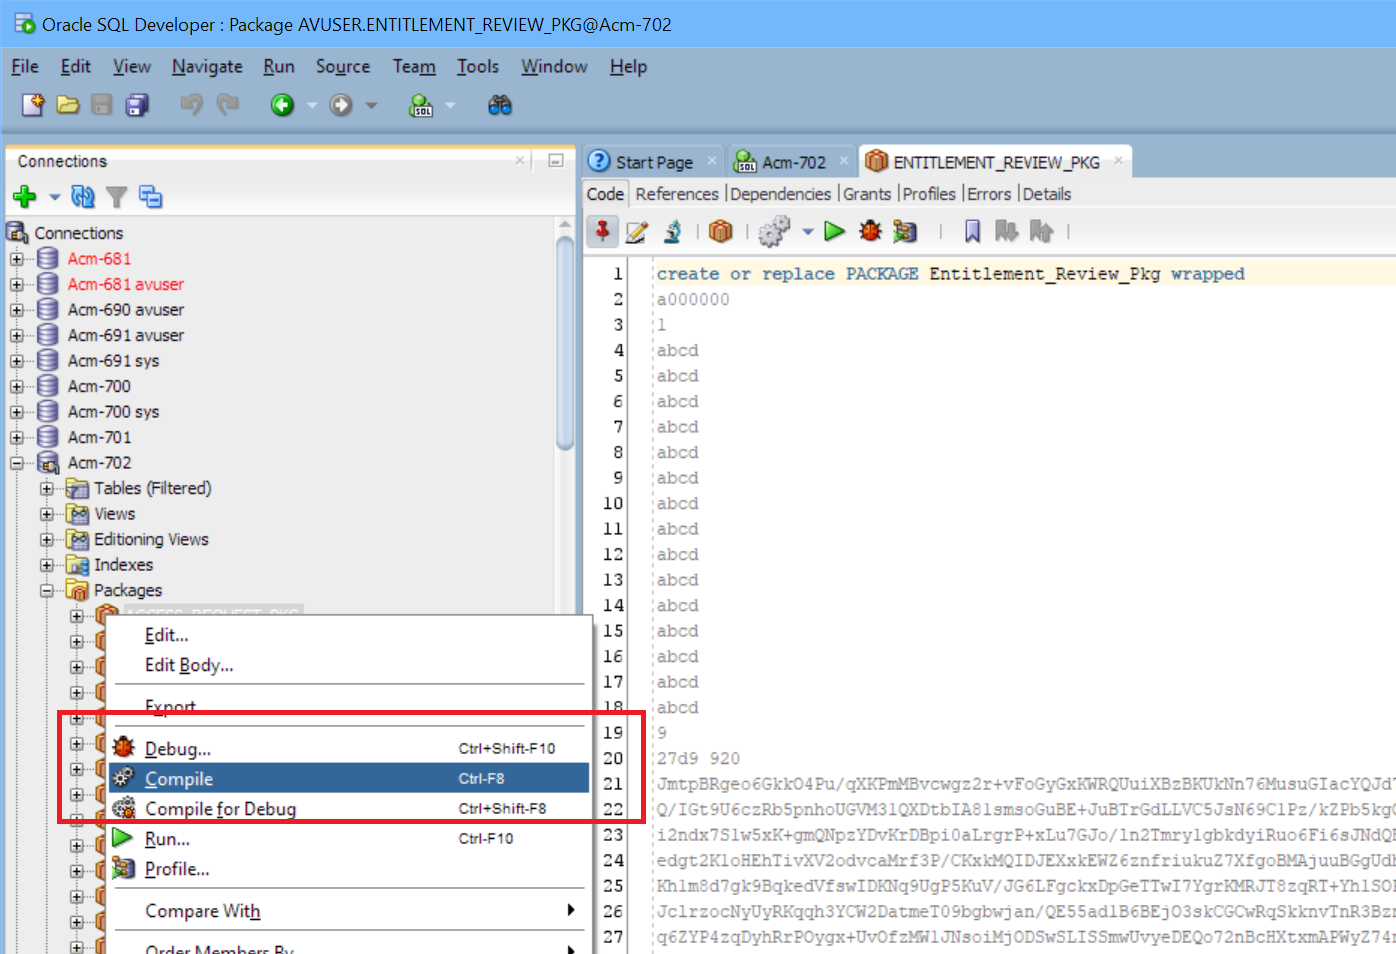Create a new connection with the green plus
Viewport: 1396px width, 954px height.
point(22,196)
